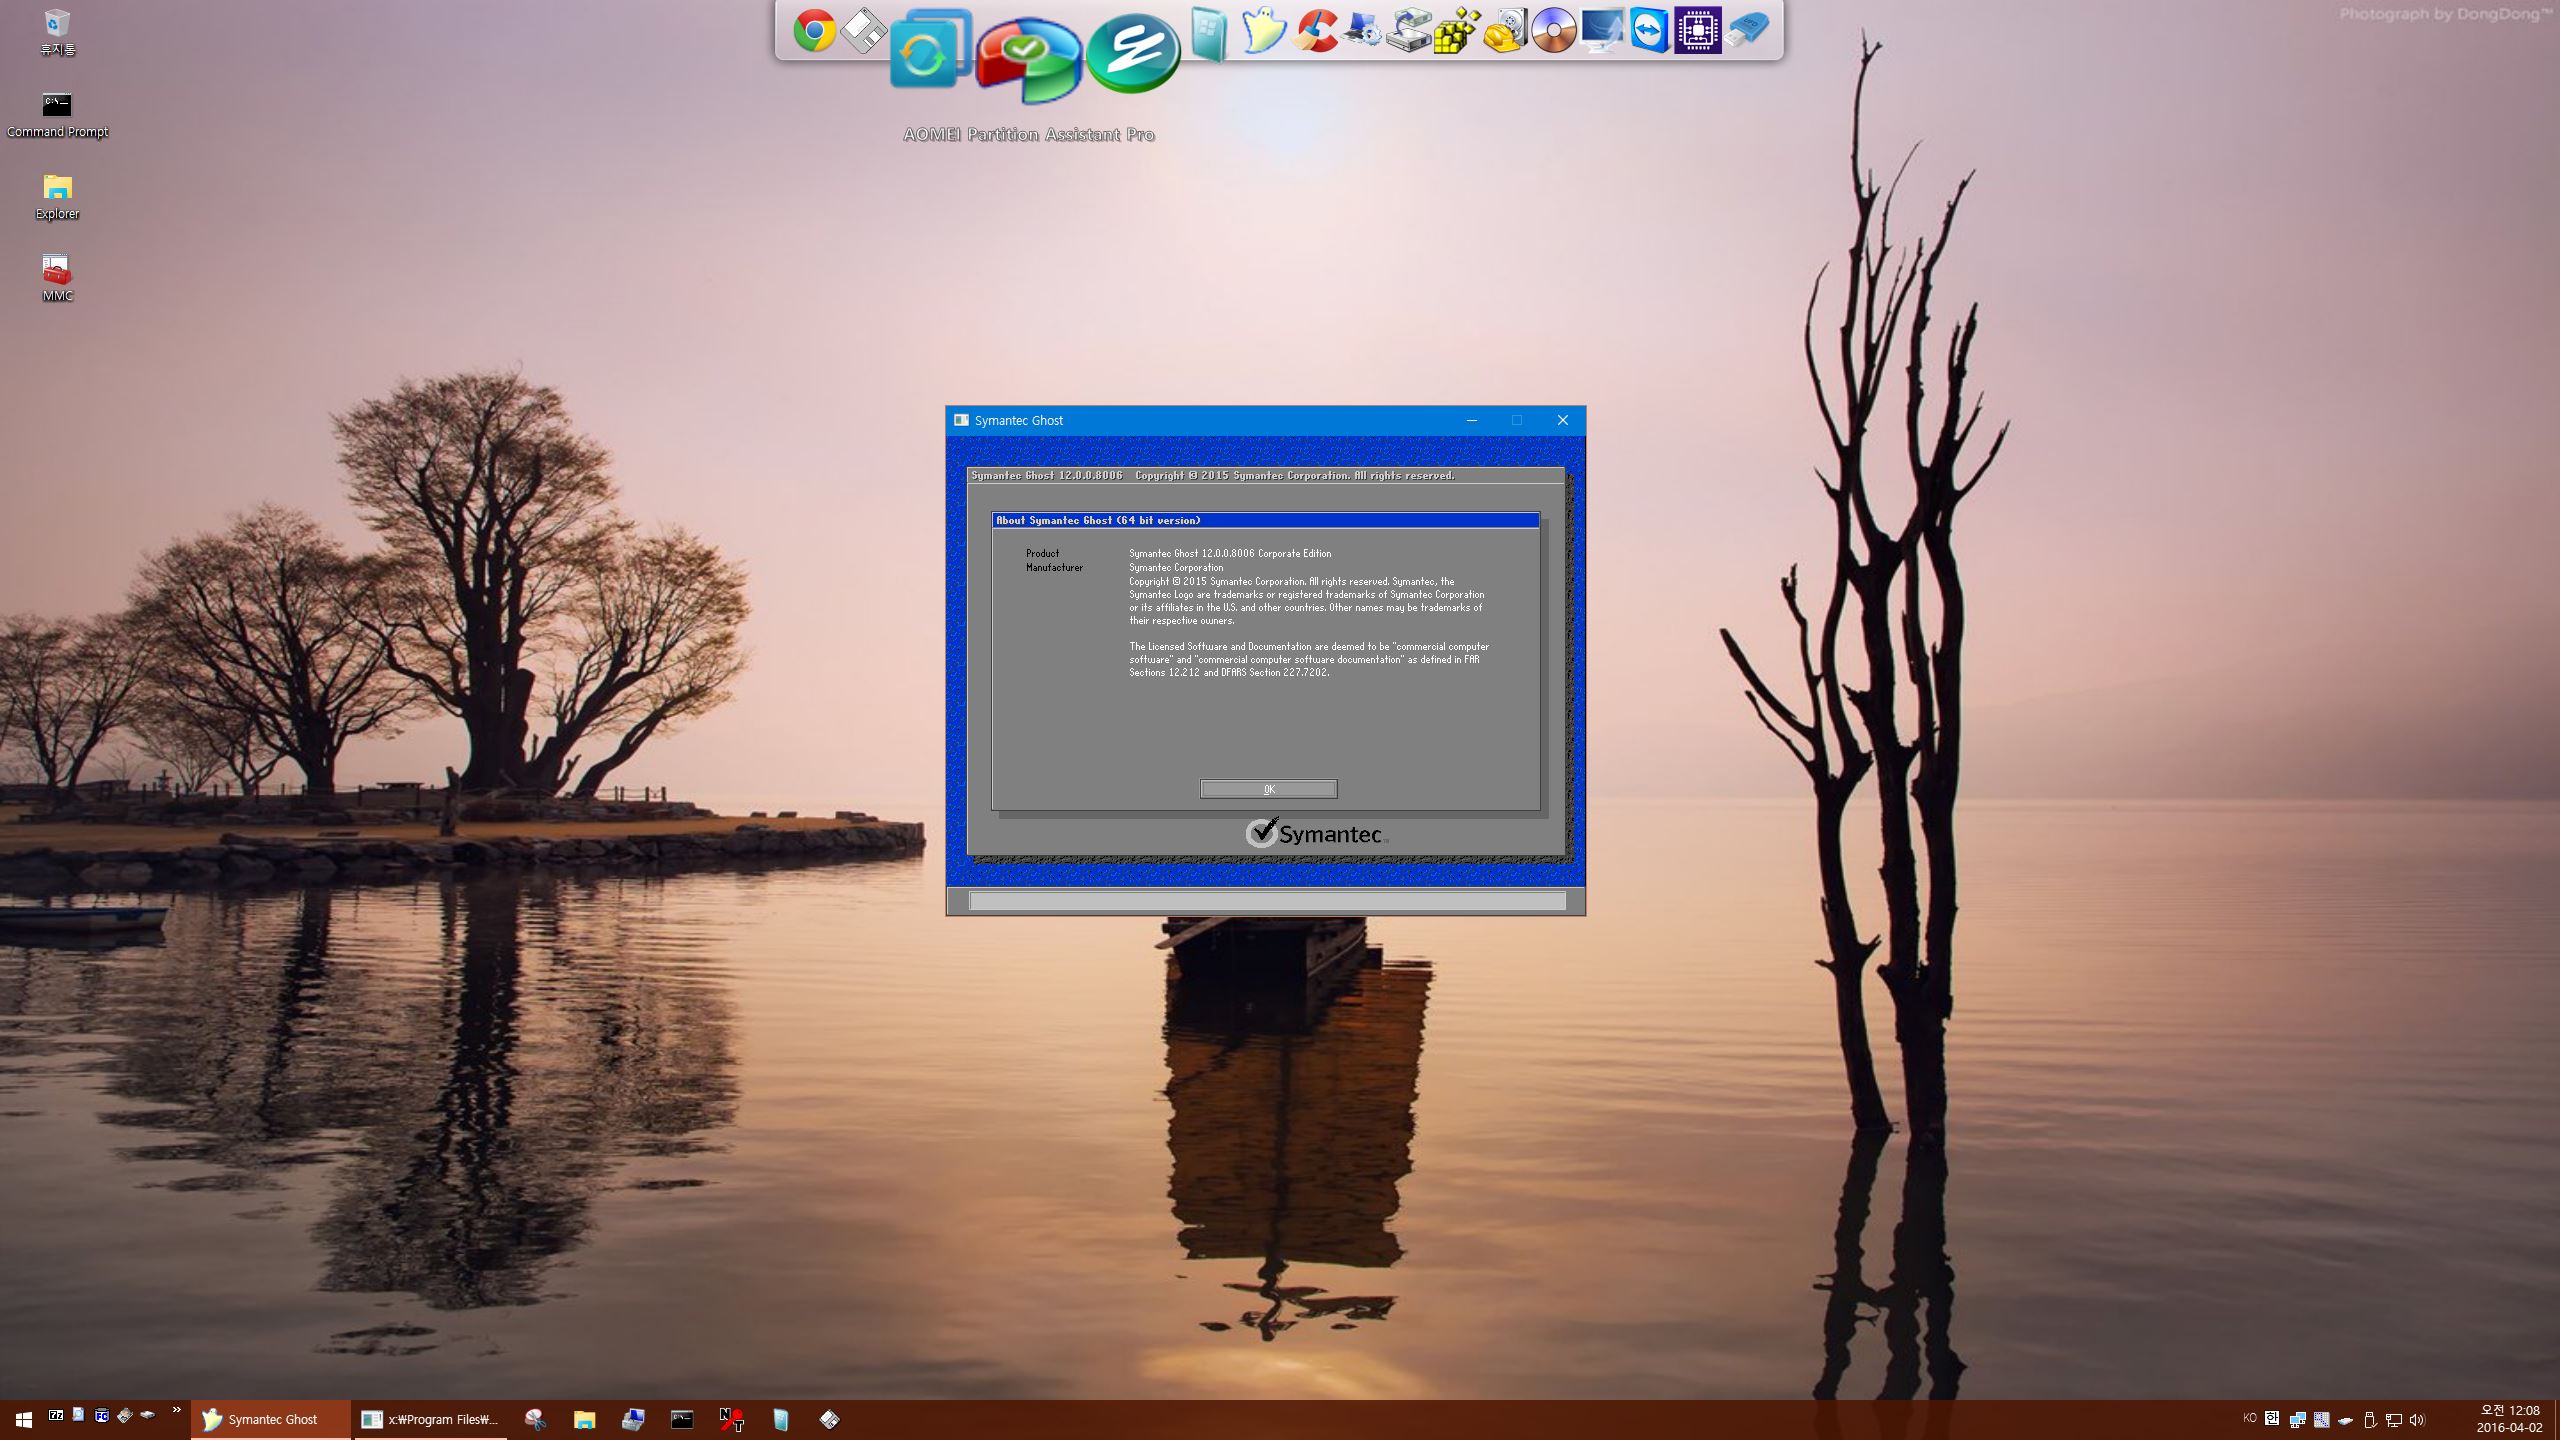Open the computer toolbox taskbar icon
Image resolution: width=2560 pixels, height=1440 pixels.
[x=633, y=1419]
